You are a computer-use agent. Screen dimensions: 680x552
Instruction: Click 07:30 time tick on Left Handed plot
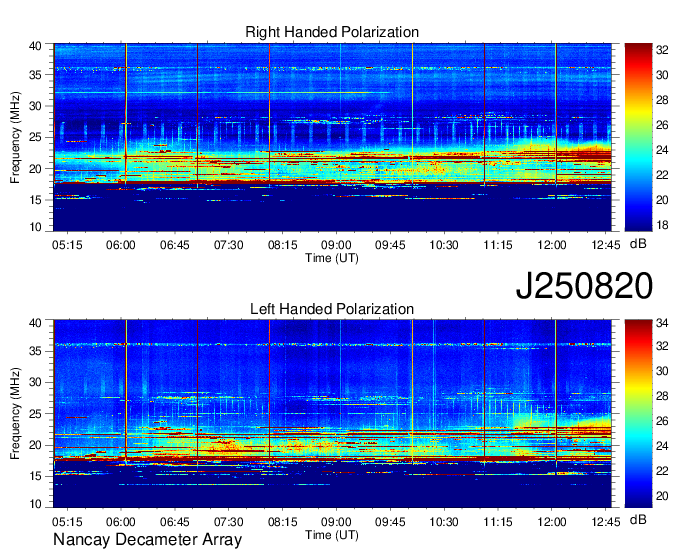coord(228,522)
